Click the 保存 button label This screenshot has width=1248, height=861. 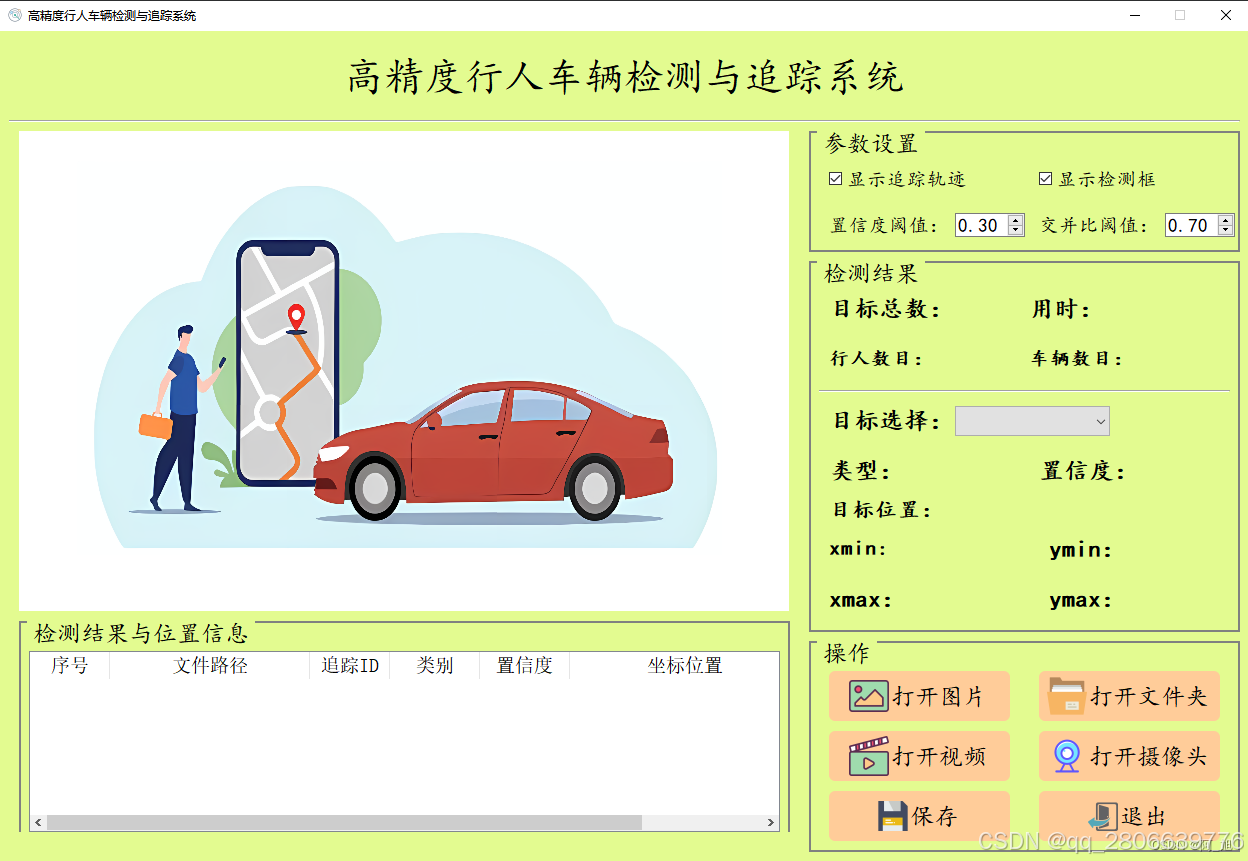tap(934, 816)
